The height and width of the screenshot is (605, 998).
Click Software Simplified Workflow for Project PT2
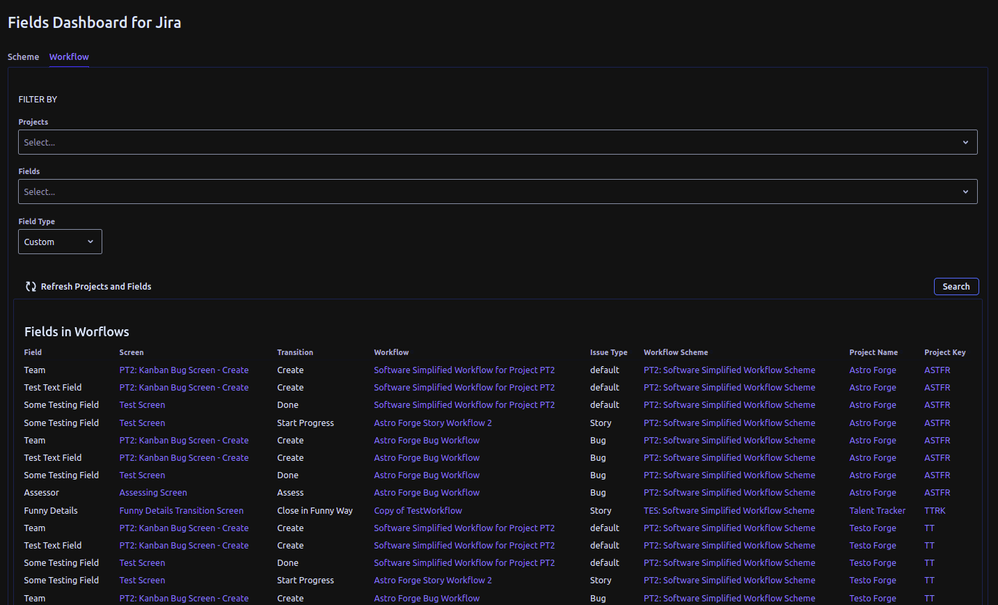[464, 370]
